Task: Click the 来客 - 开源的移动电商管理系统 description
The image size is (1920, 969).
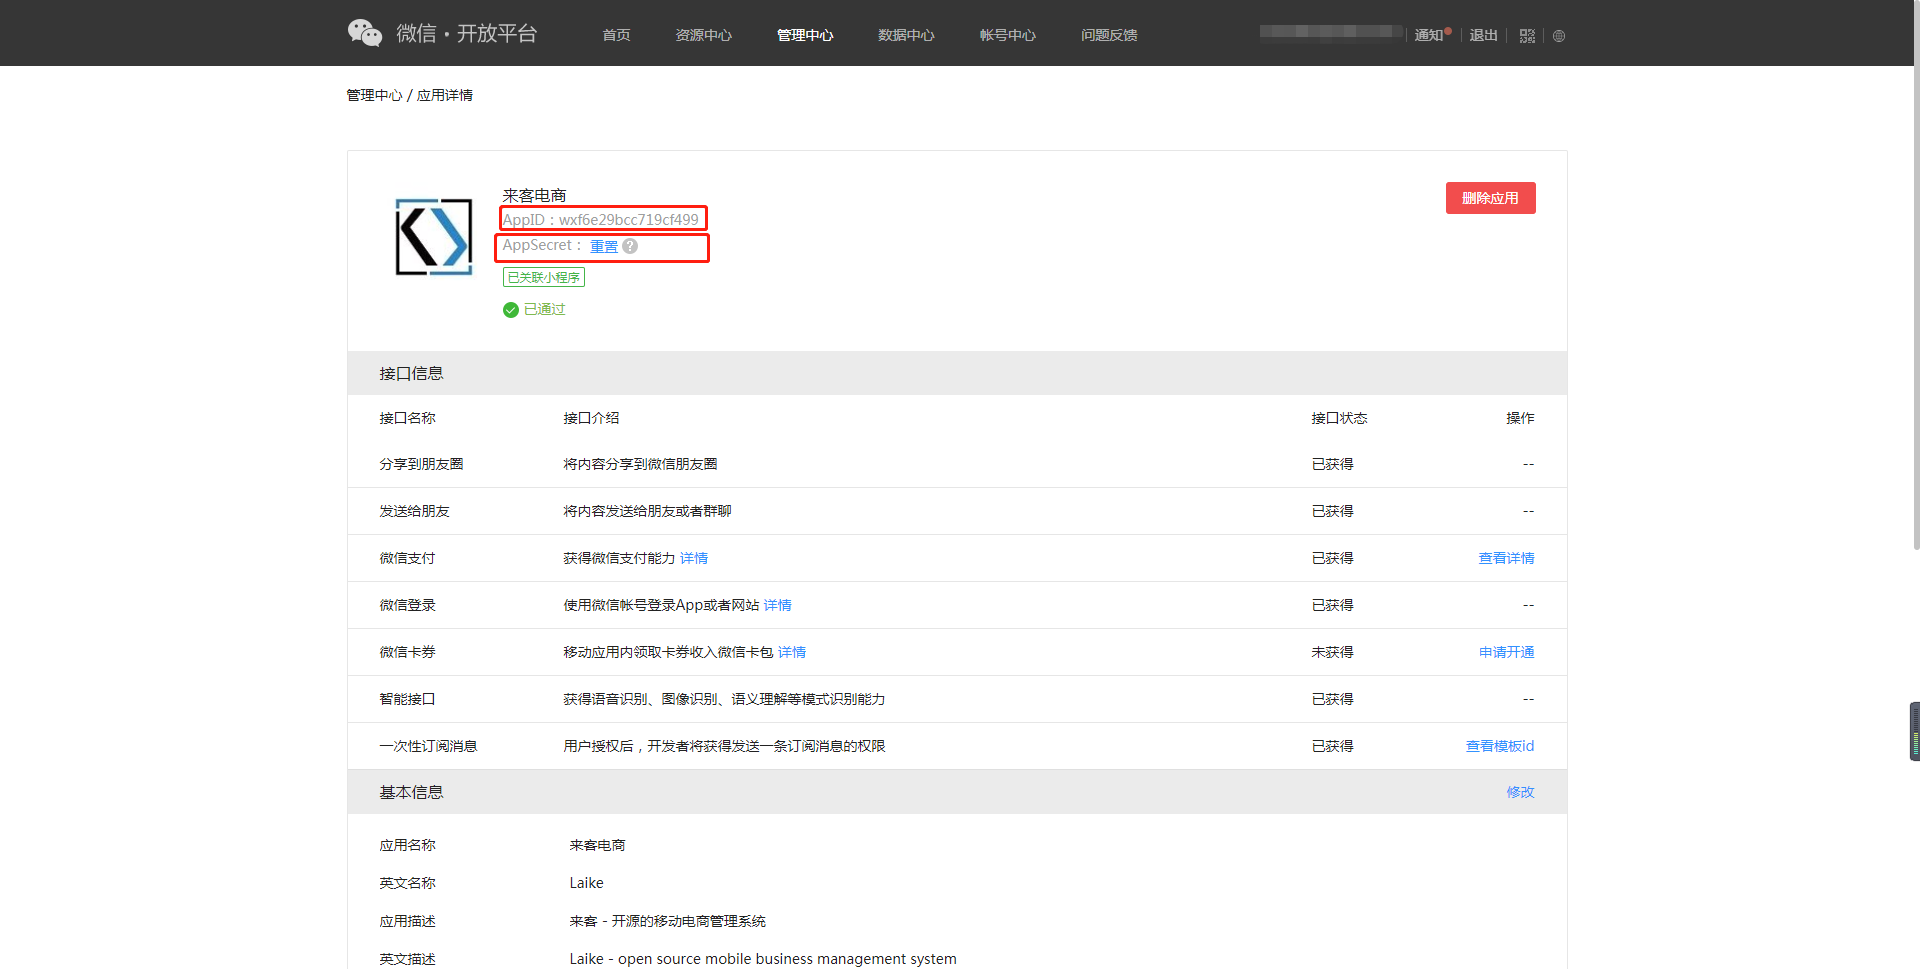Action: 668,921
